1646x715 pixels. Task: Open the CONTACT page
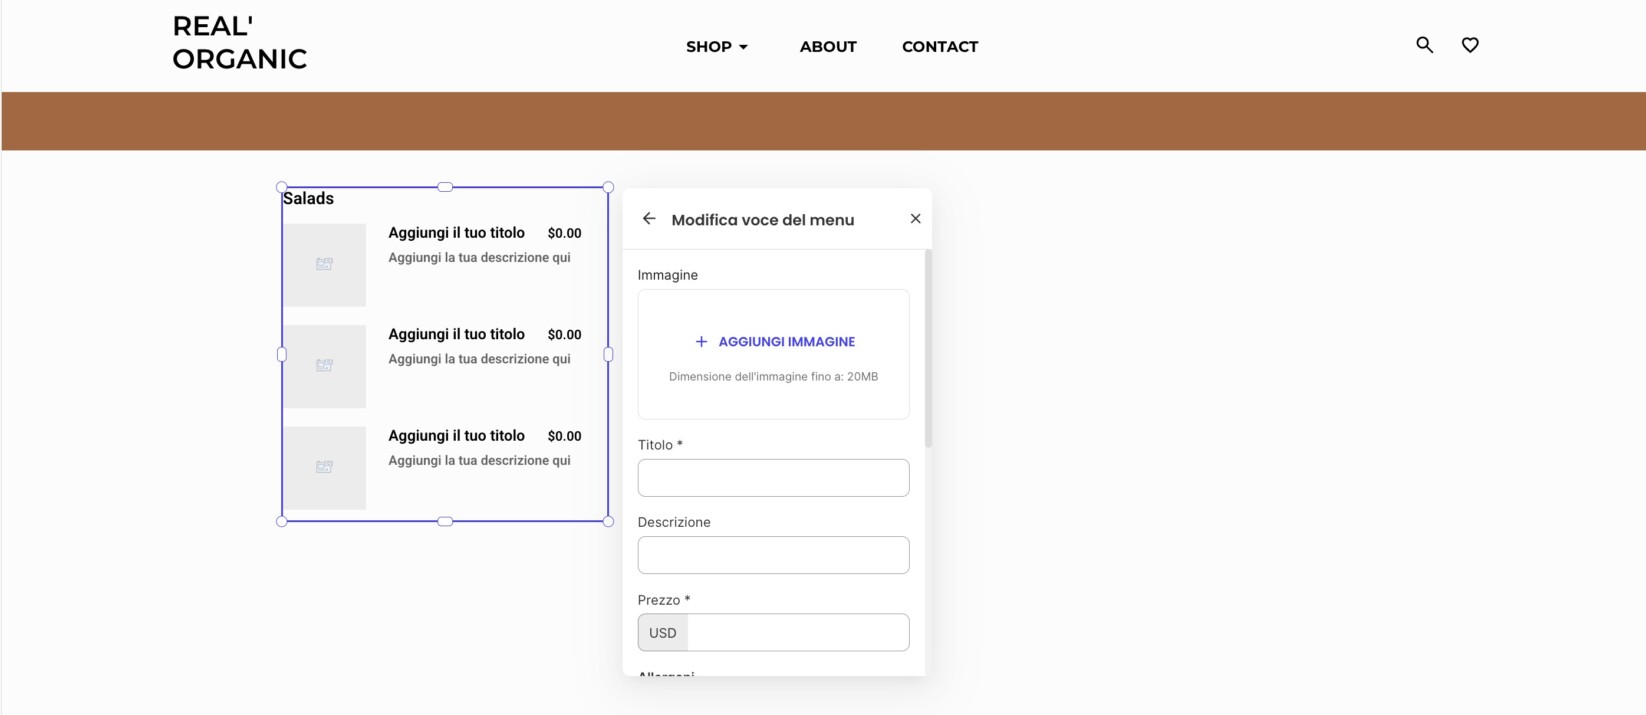940,47
